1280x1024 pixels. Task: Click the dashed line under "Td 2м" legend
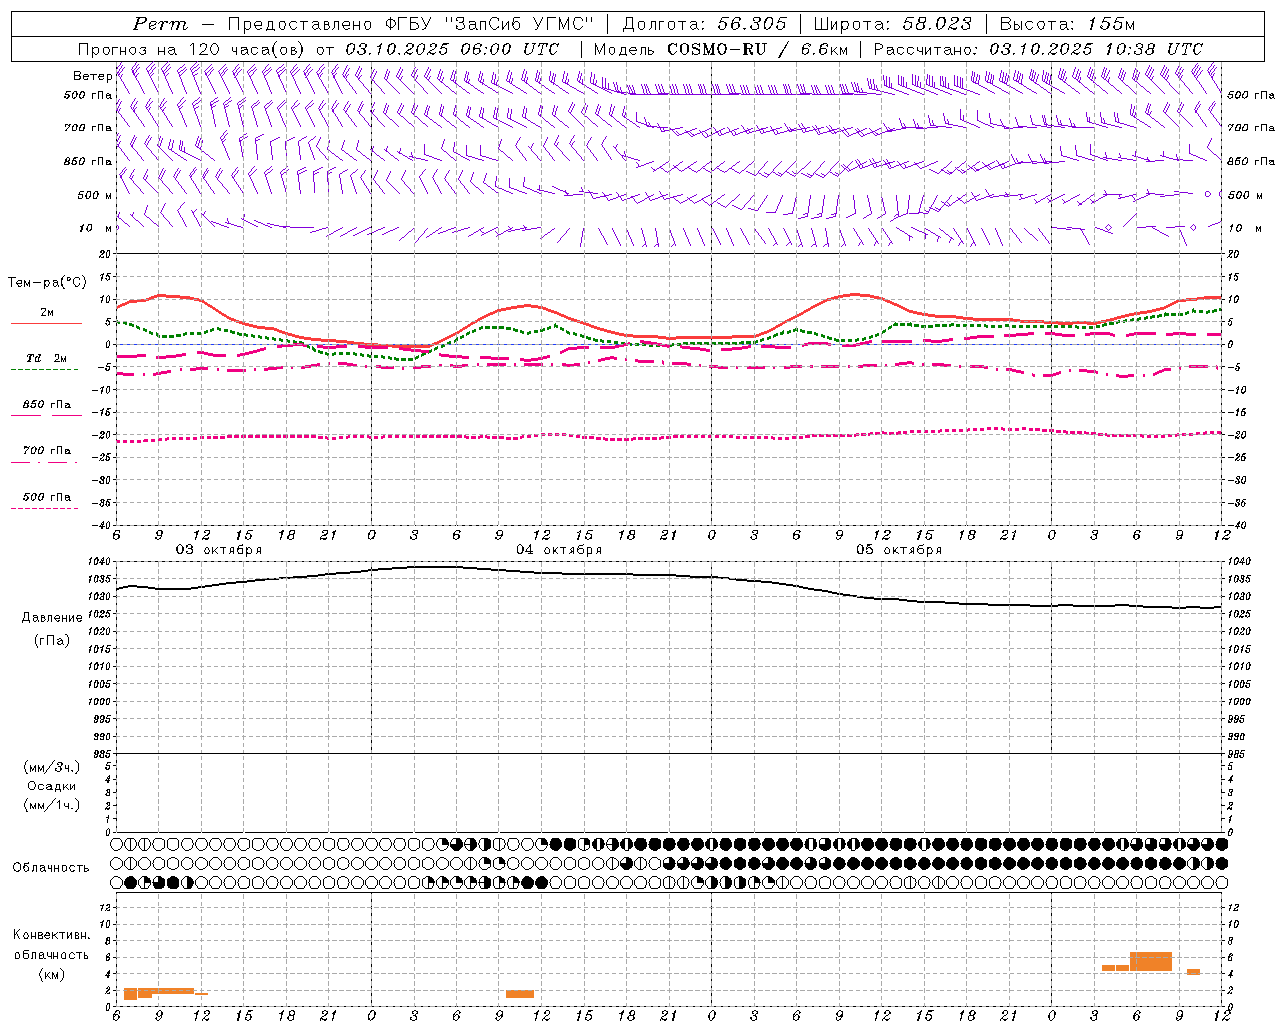44,369
